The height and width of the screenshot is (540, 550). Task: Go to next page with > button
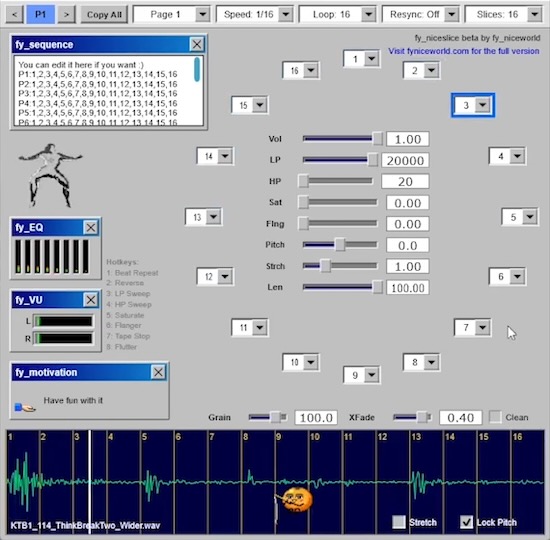pos(66,14)
